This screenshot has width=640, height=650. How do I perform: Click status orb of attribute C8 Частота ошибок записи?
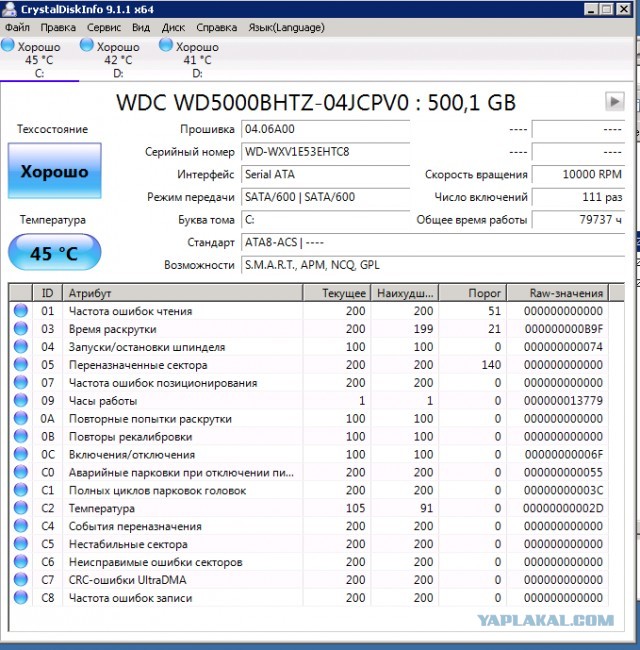click(x=21, y=597)
